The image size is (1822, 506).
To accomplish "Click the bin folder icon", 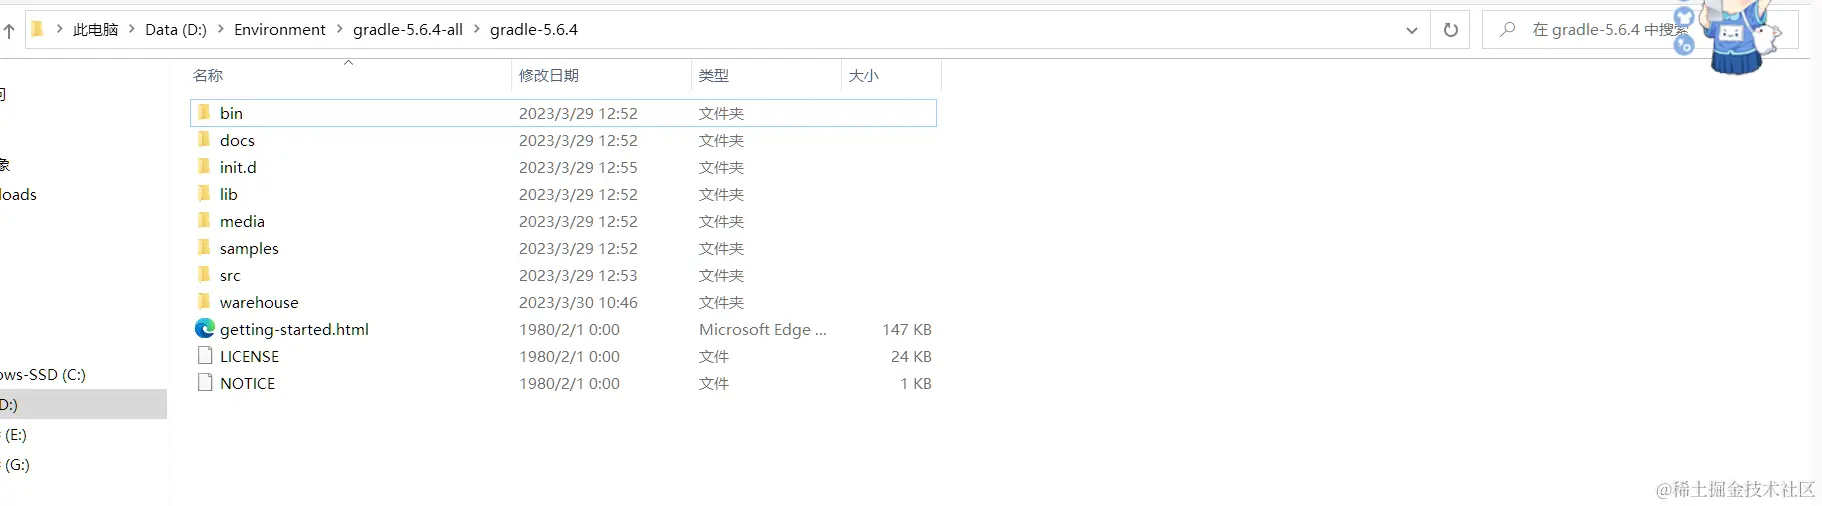I will [204, 112].
